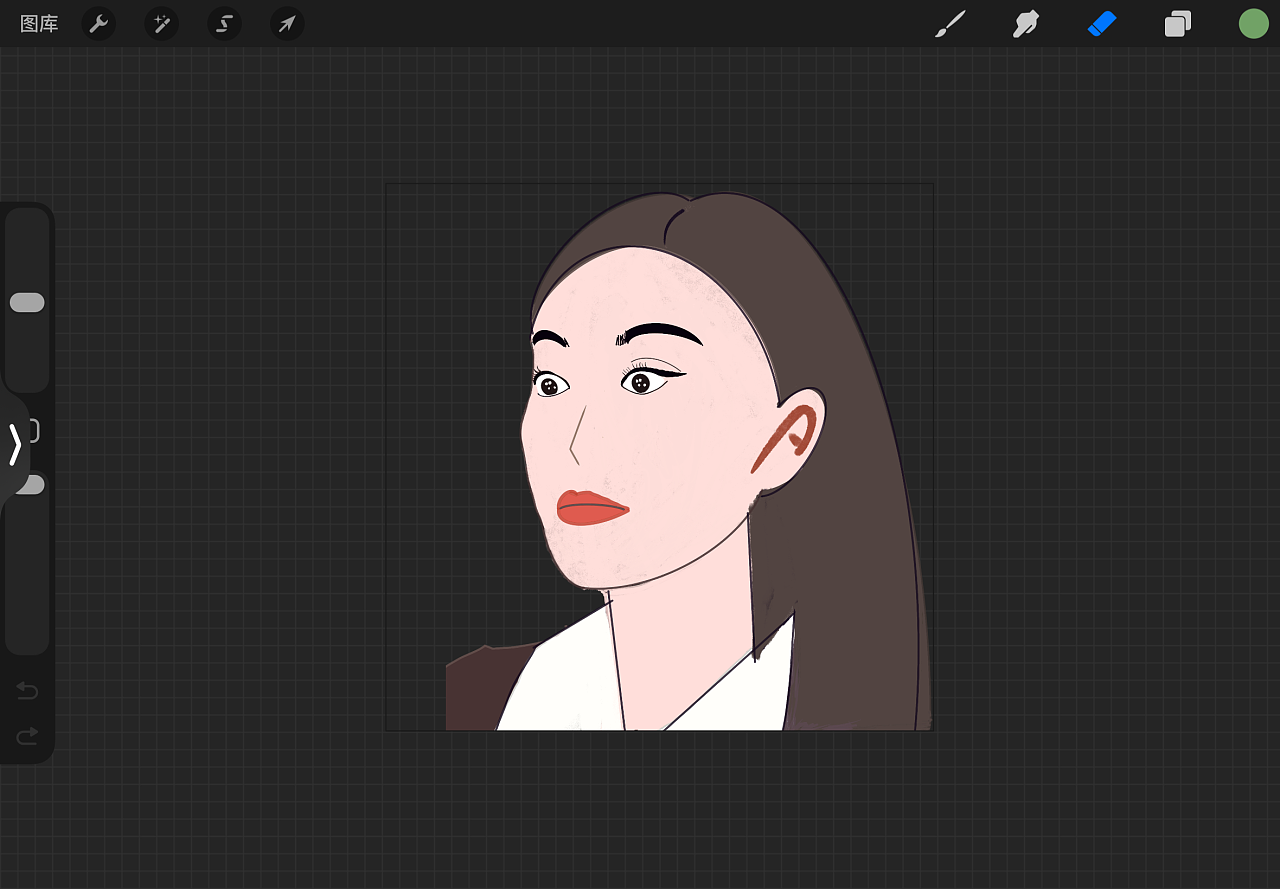Image resolution: width=1280 pixels, height=889 pixels.
Task: Open the 图库 gallery
Action: click(39, 24)
